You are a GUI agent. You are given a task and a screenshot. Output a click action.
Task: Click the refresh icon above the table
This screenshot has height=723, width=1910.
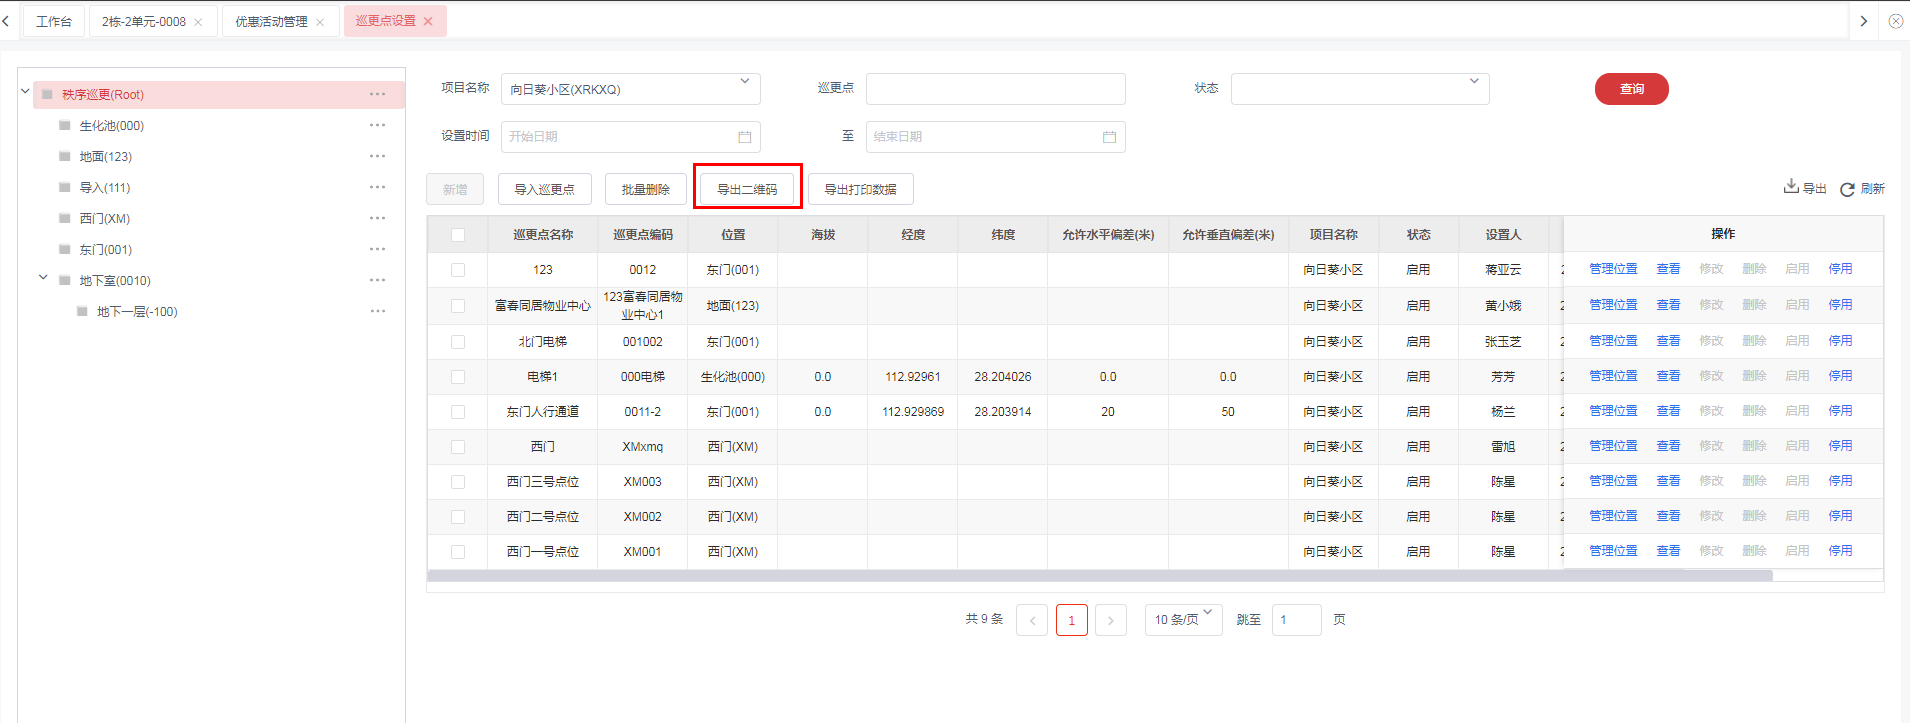[1847, 189]
